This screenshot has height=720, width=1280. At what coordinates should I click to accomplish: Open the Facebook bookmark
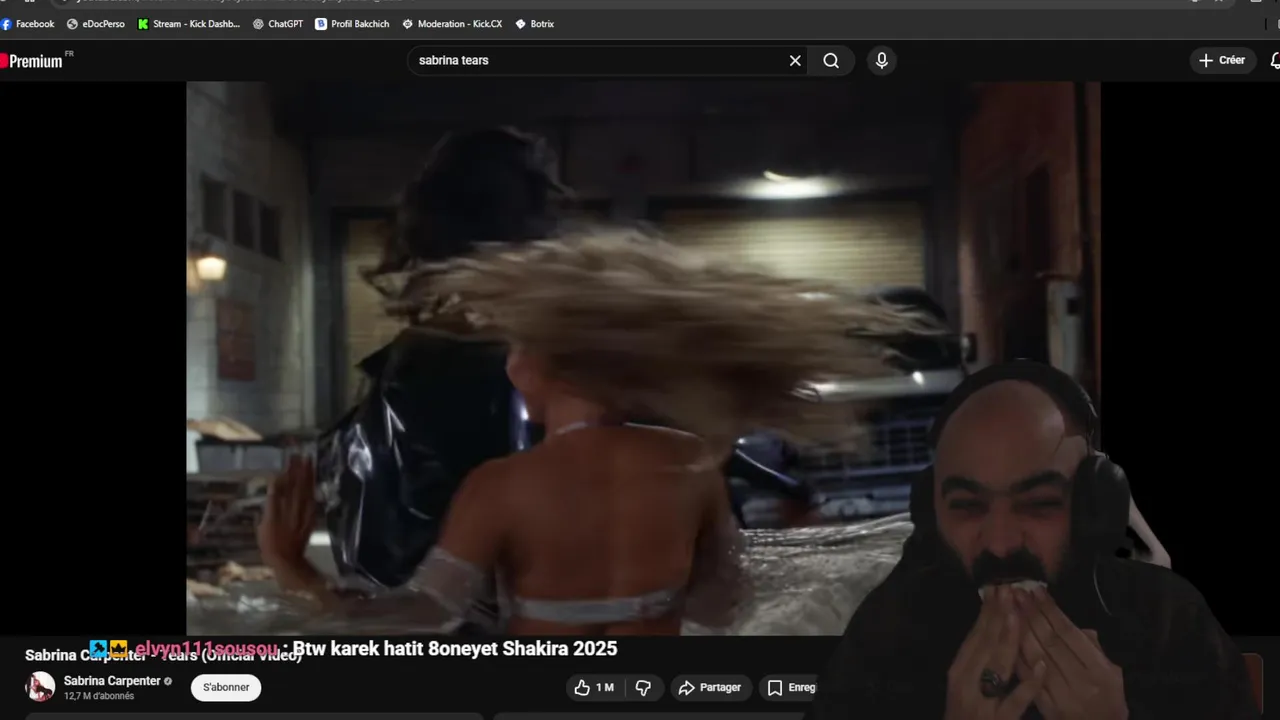point(28,24)
